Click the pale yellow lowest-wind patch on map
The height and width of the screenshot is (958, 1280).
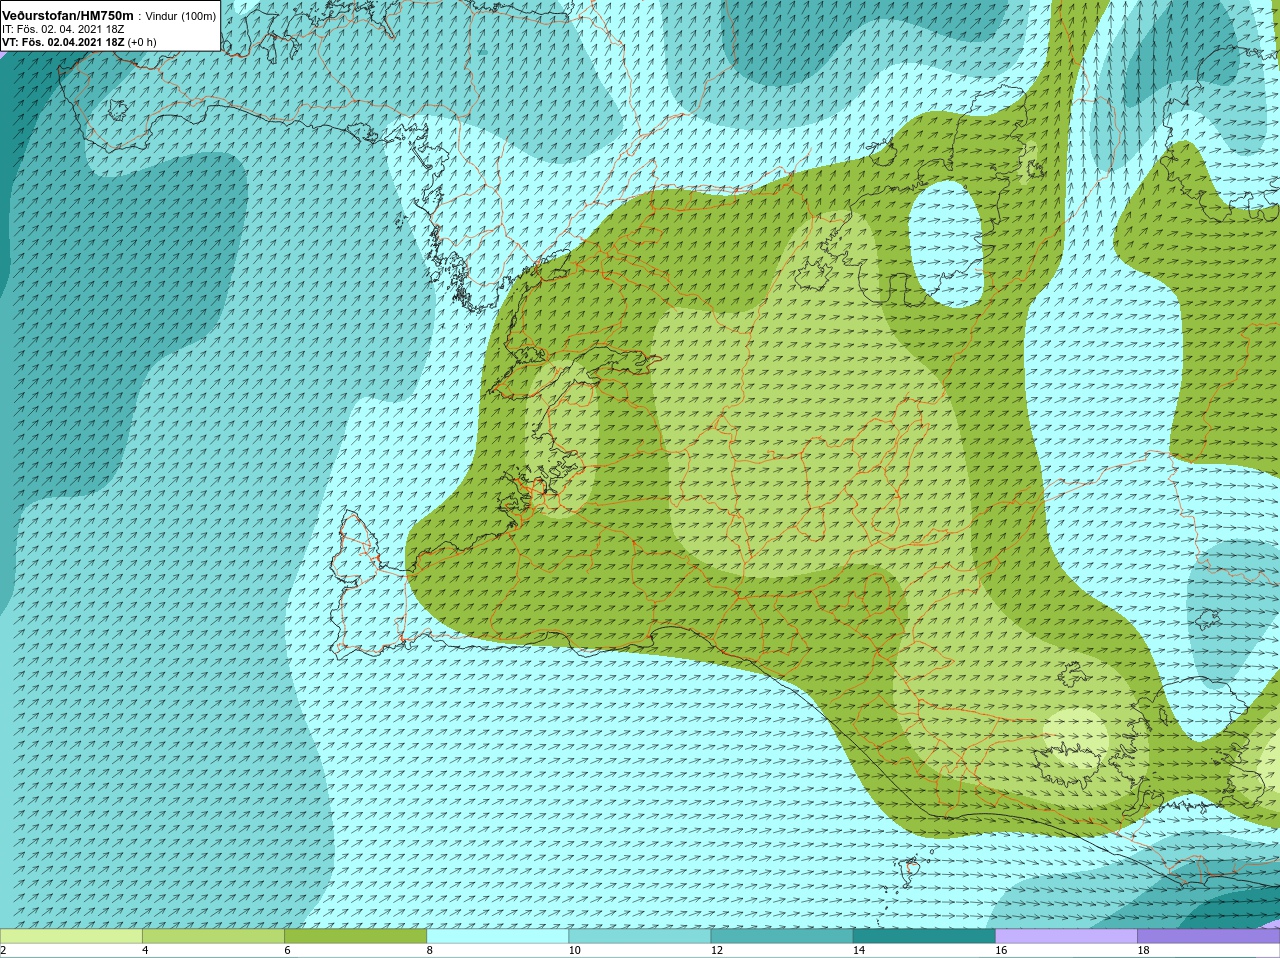click(1076, 736)
